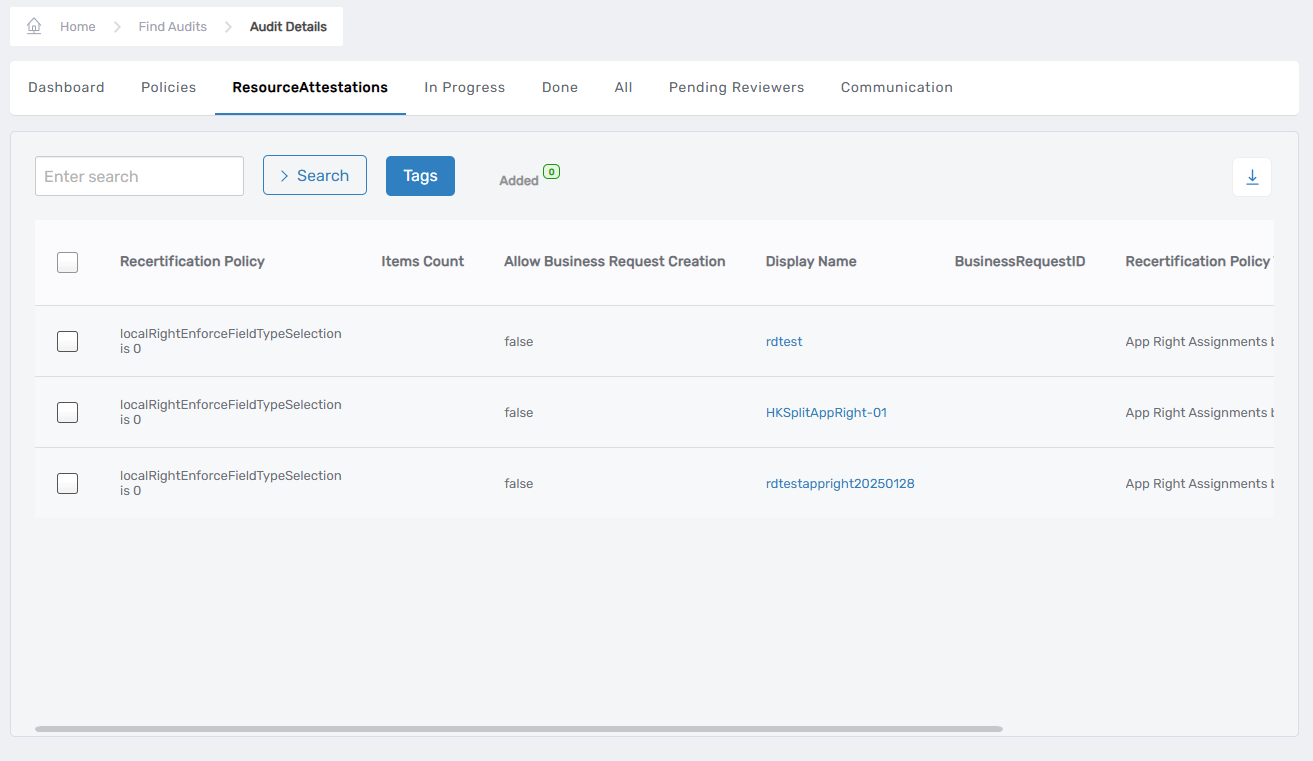Click the Added count badge

pos(551,172)
